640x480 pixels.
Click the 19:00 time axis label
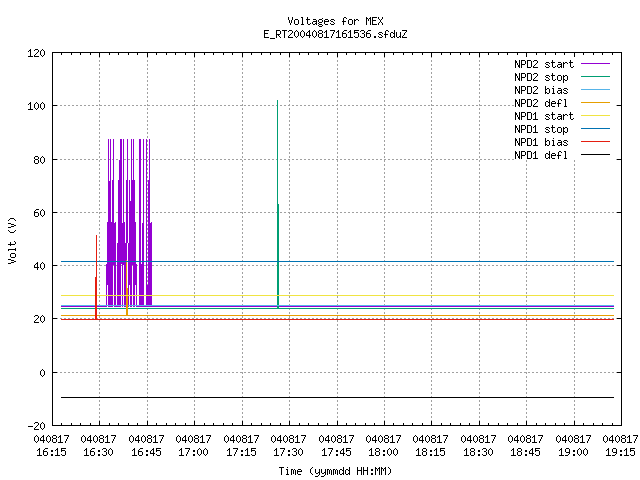(x=573, y=452)
